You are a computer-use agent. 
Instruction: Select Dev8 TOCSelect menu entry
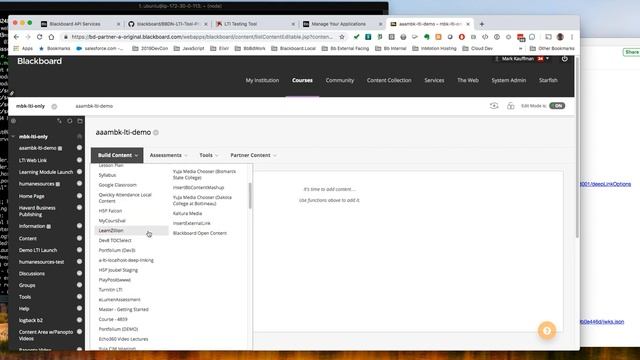(115, 240)
